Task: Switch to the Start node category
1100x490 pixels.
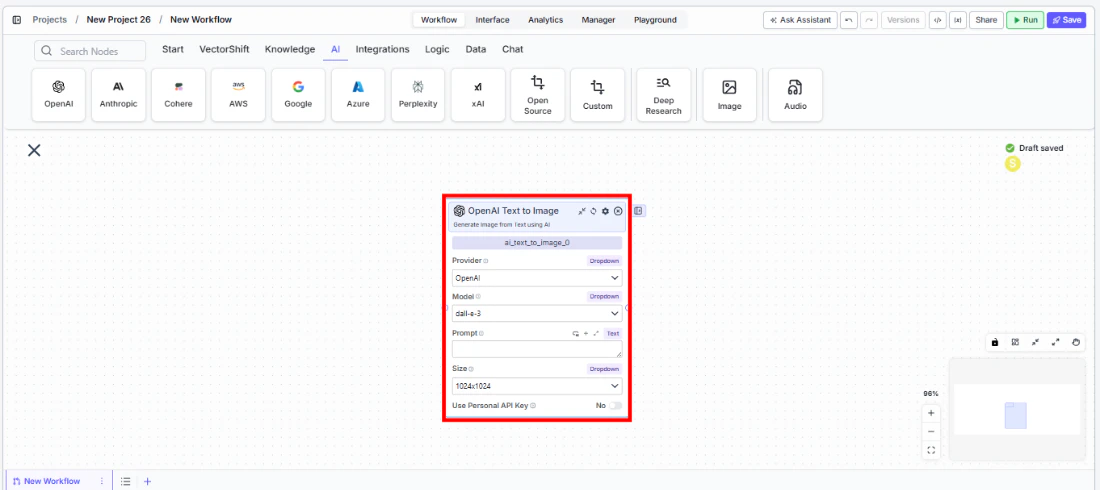Action: pos(173,49)
